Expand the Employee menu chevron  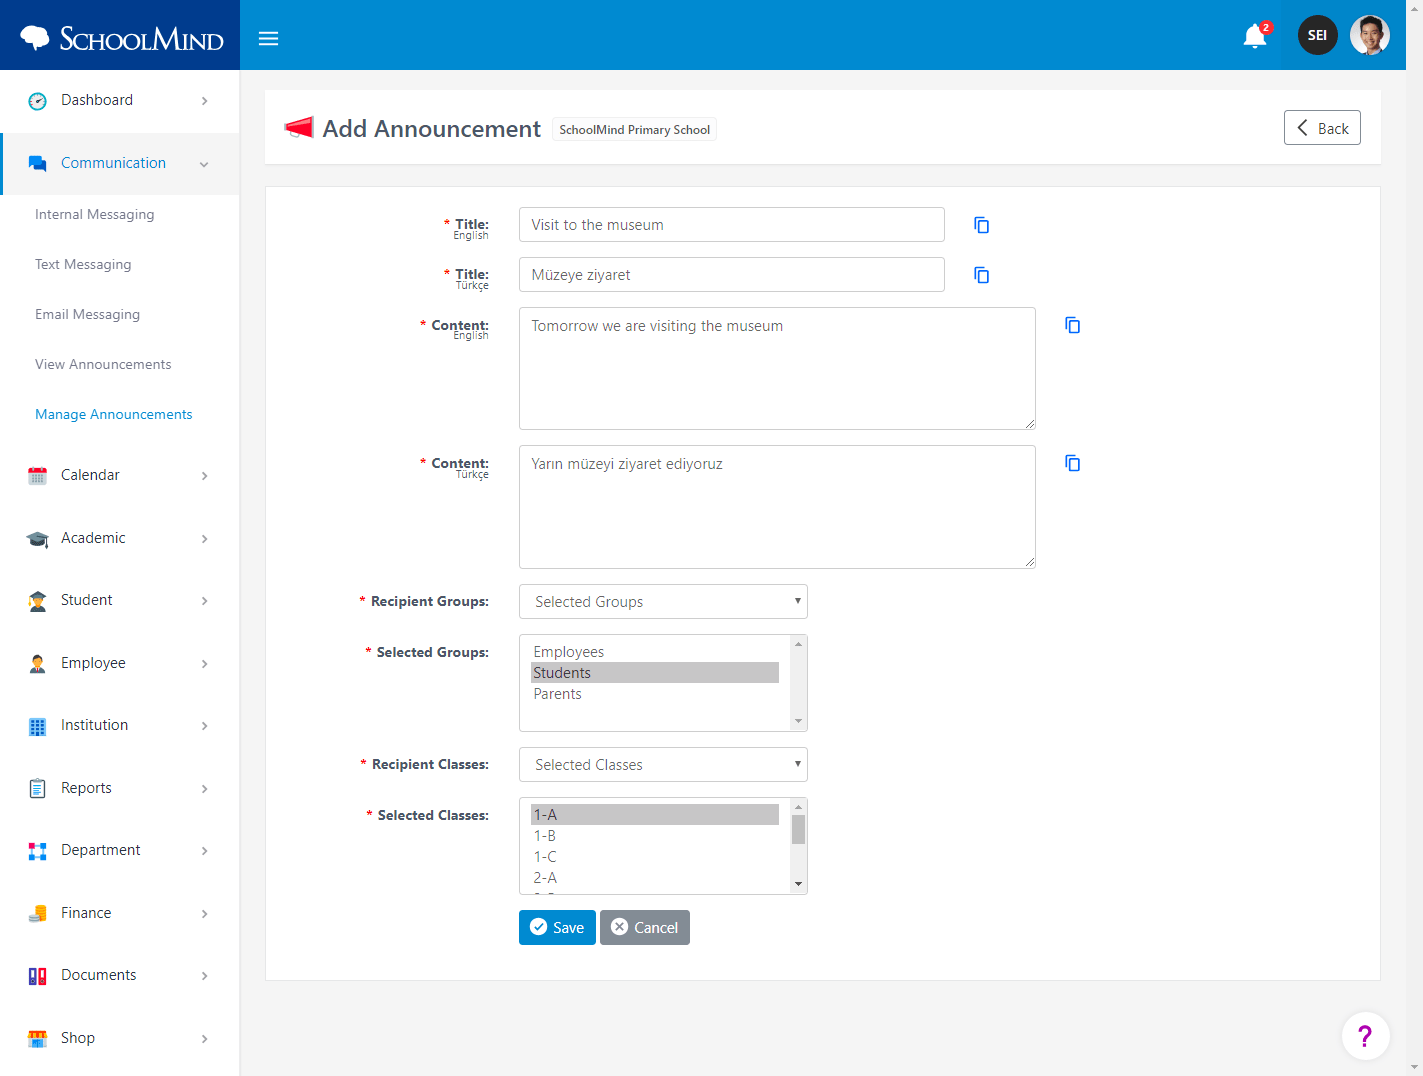coord(204,664)
